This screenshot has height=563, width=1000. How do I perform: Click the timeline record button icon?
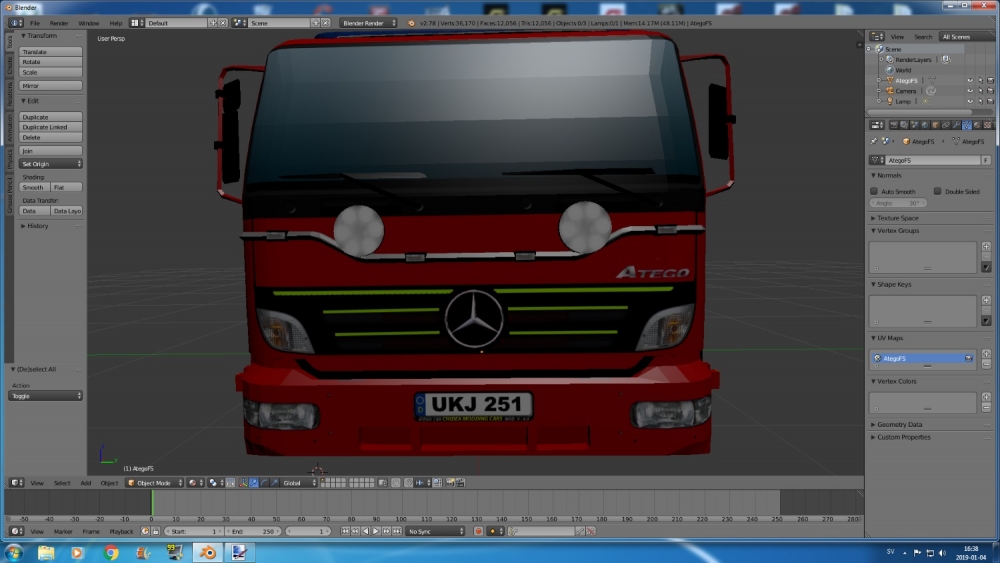click(478, 531)
